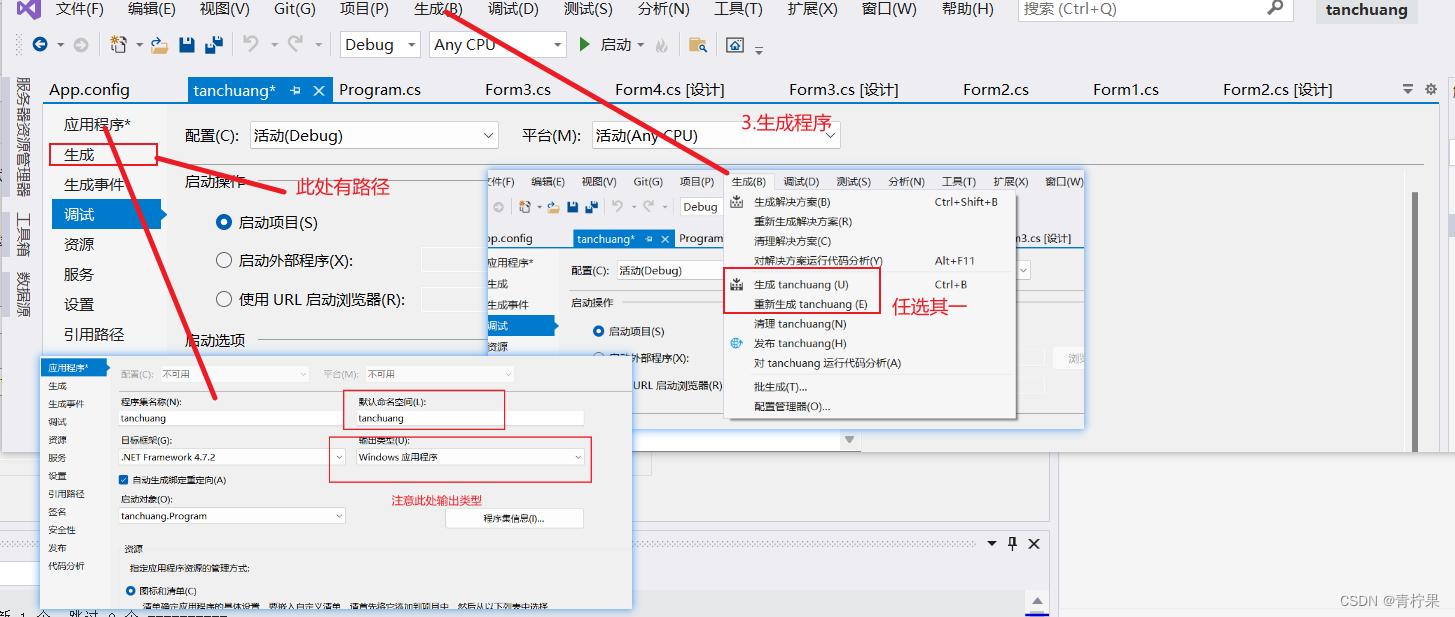Image resolution: width=1455 pixels, height=617 pixels.
Task: Open the 平台(M) 活动(Any CPU) dropdown
Action: pyautogui.click(x=716, y=135)
